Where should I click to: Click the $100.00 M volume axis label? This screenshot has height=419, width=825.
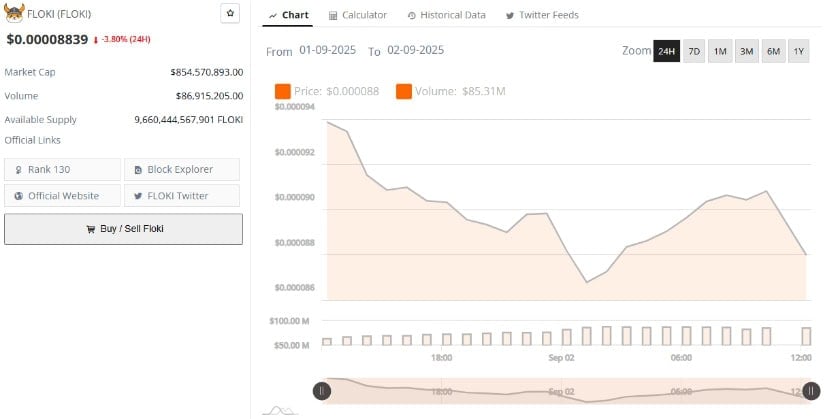click(x=289, y=321)
